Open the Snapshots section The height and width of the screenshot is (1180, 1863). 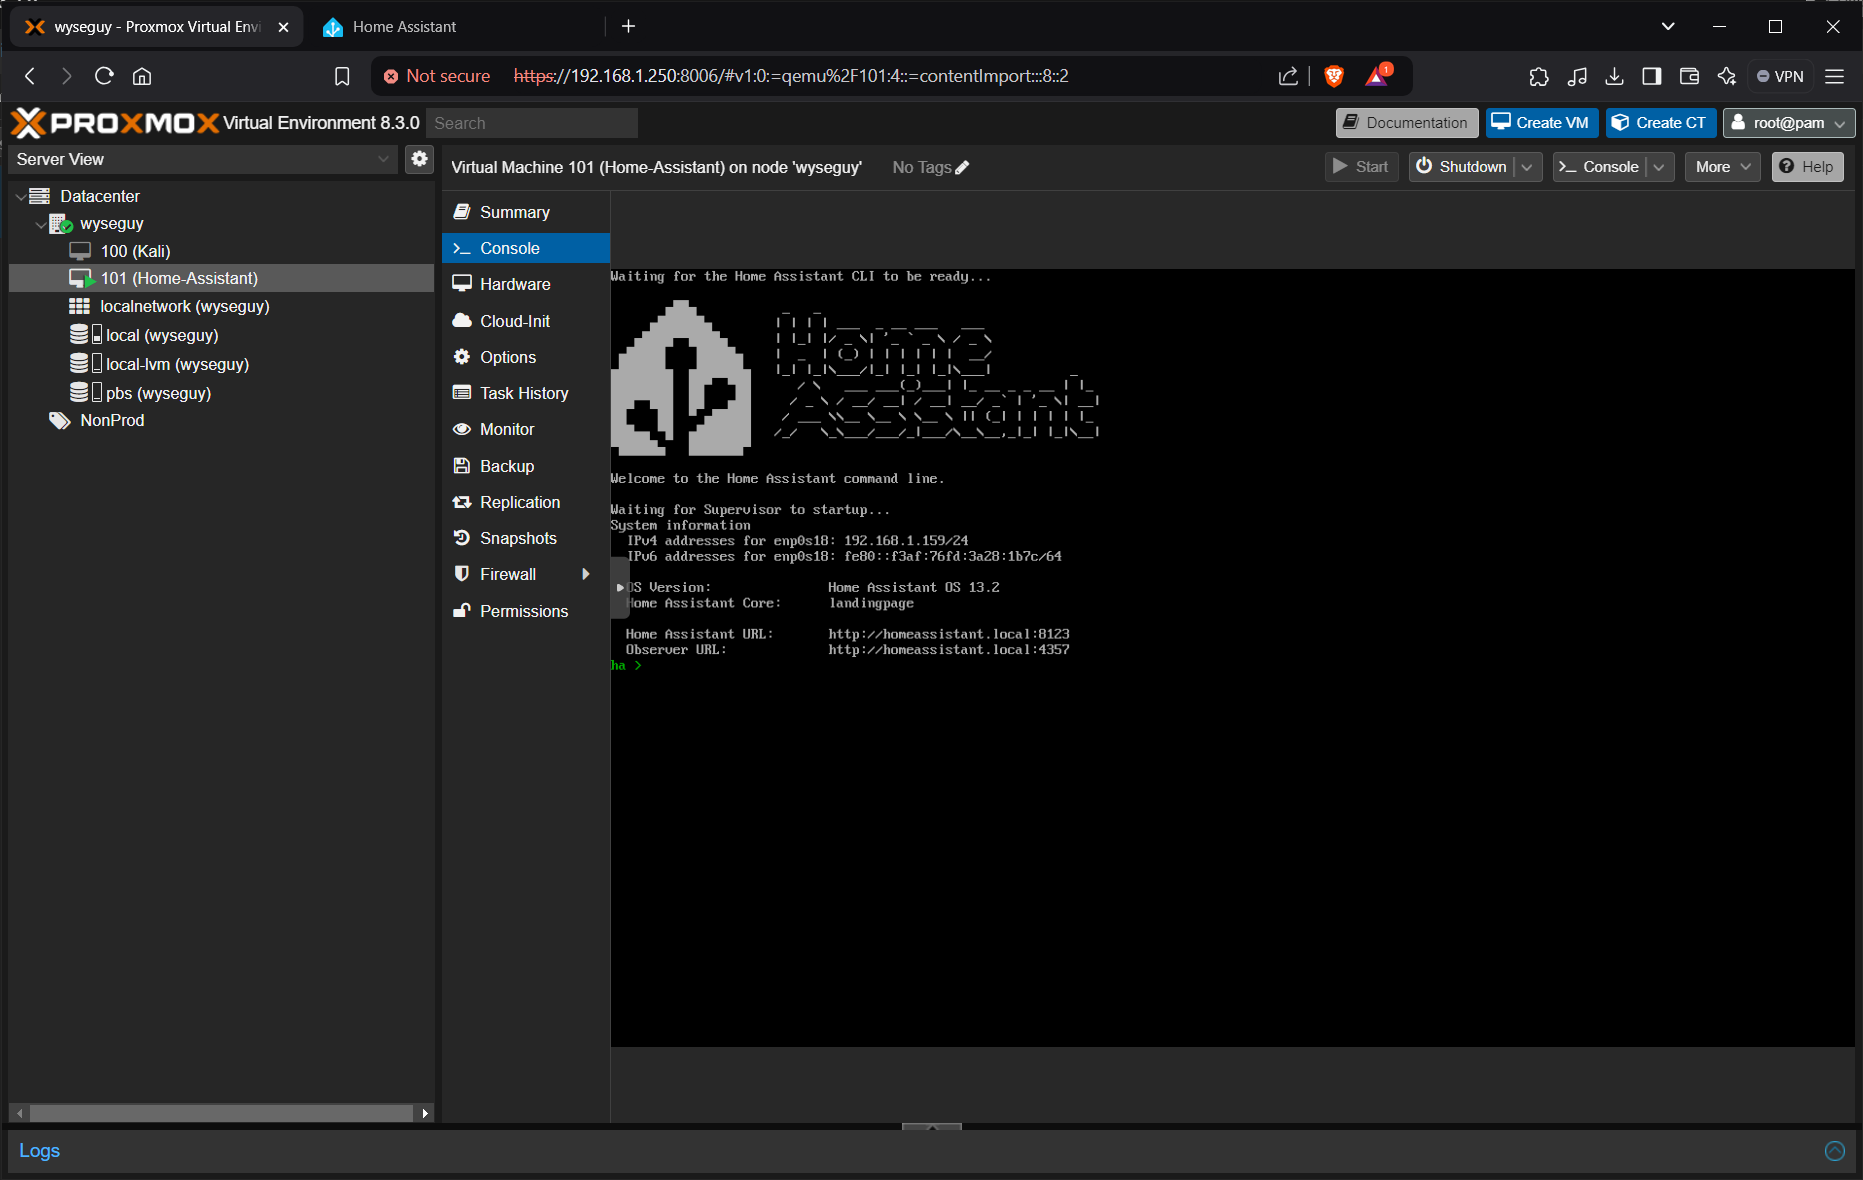coord(525,538)
